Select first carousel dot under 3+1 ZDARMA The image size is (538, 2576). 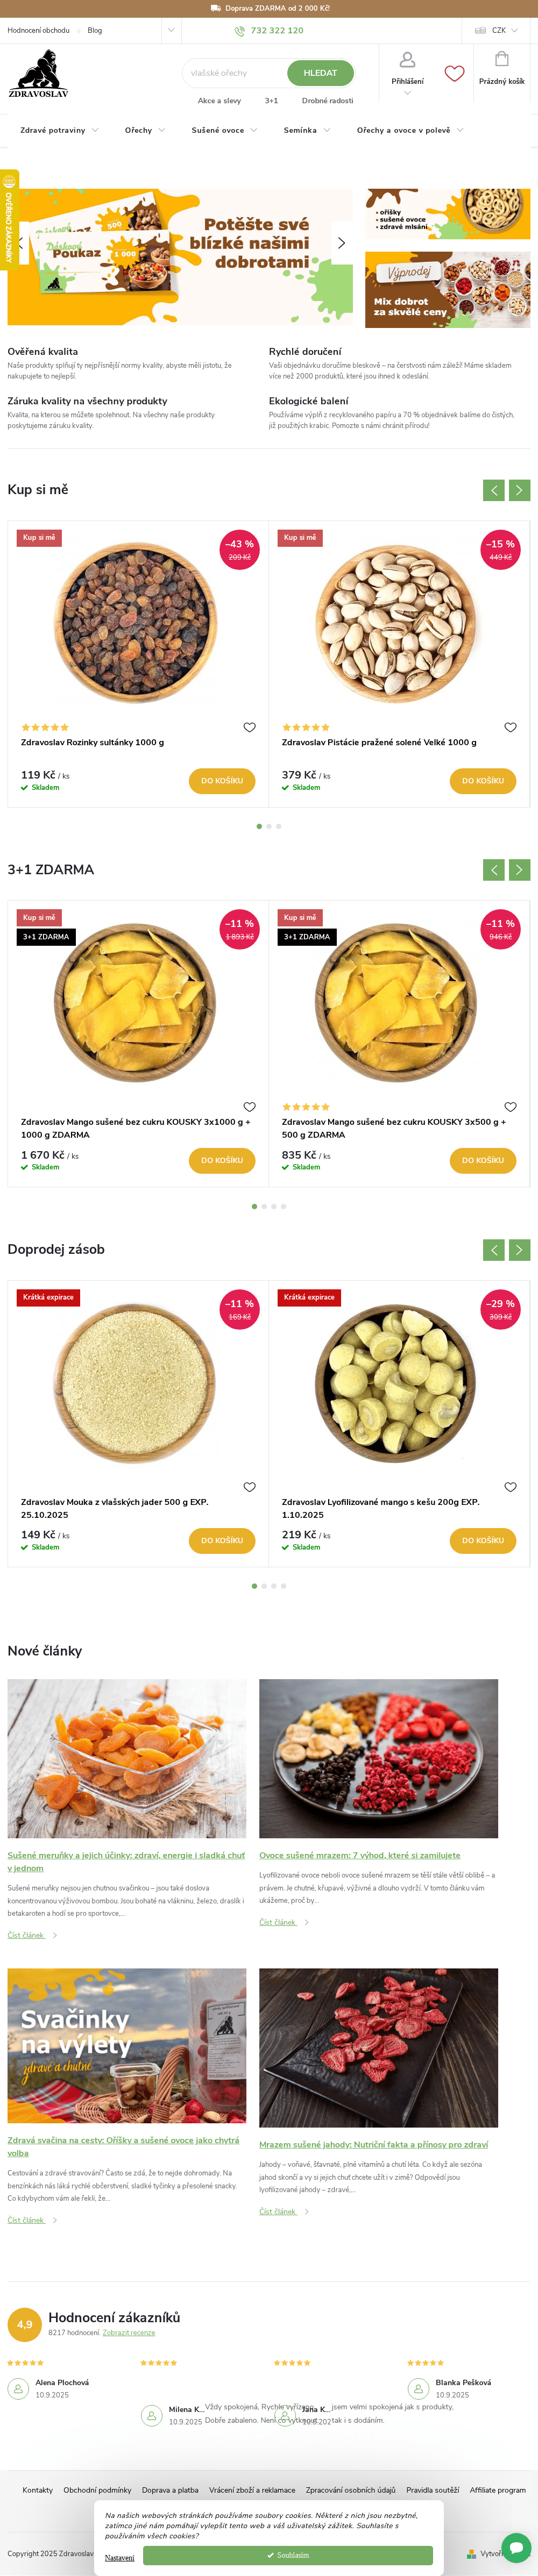pos(254,1206)
